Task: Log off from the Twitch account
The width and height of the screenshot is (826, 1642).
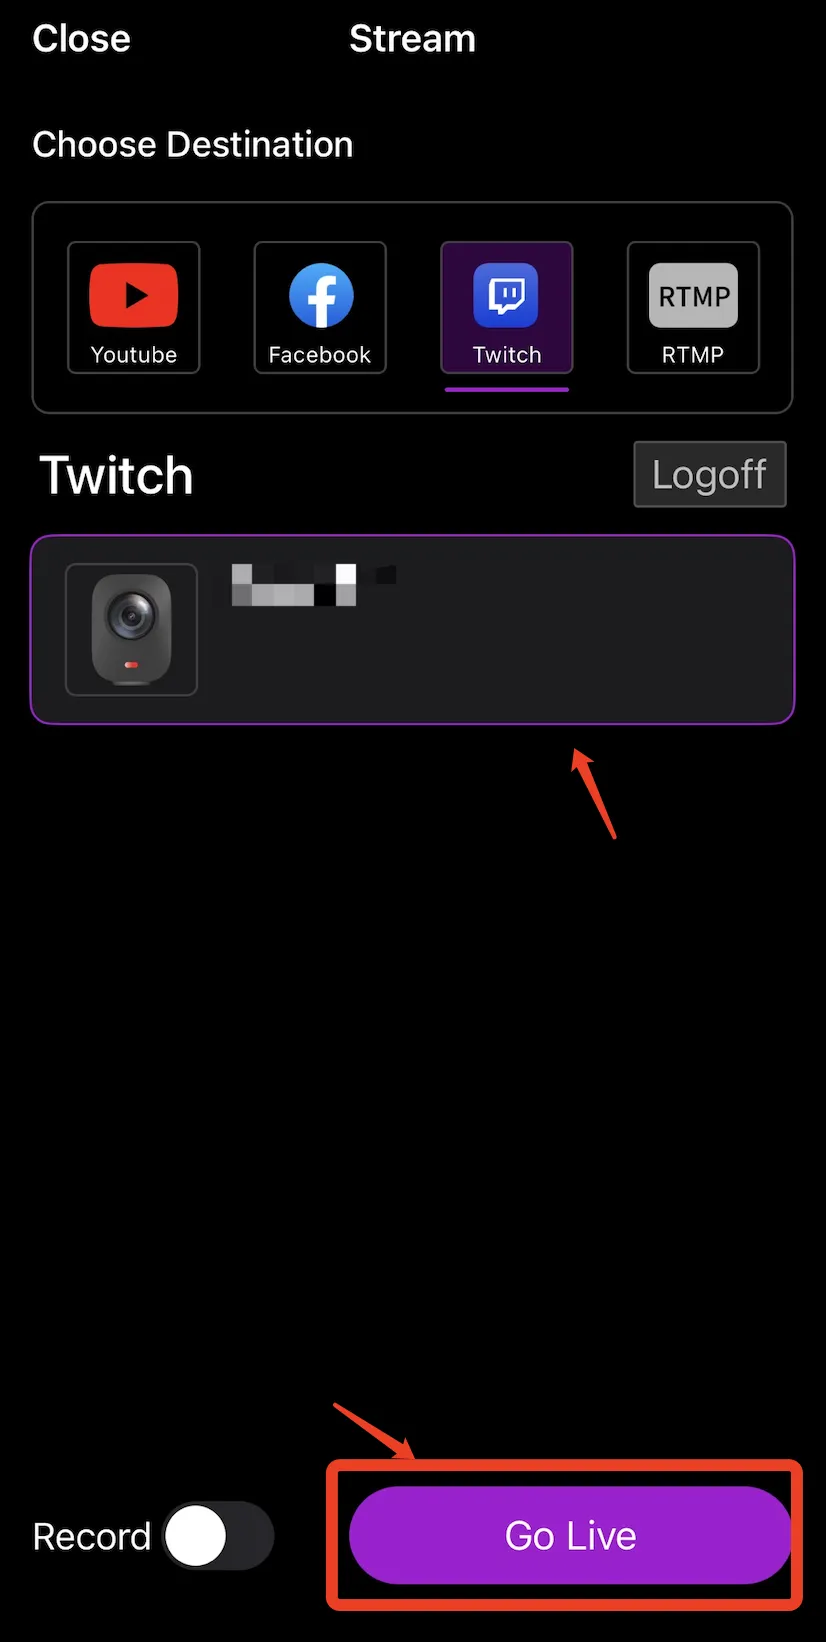Action: 710,474
